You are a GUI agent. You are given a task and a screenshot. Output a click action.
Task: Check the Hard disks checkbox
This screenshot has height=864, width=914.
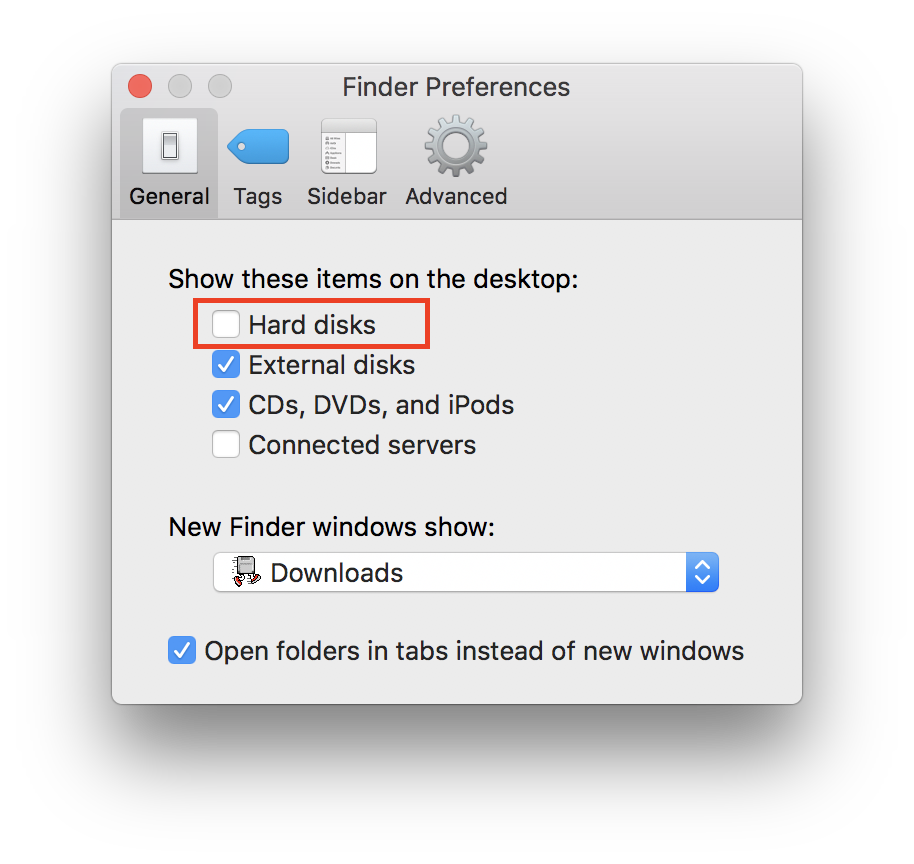point(225,324)
